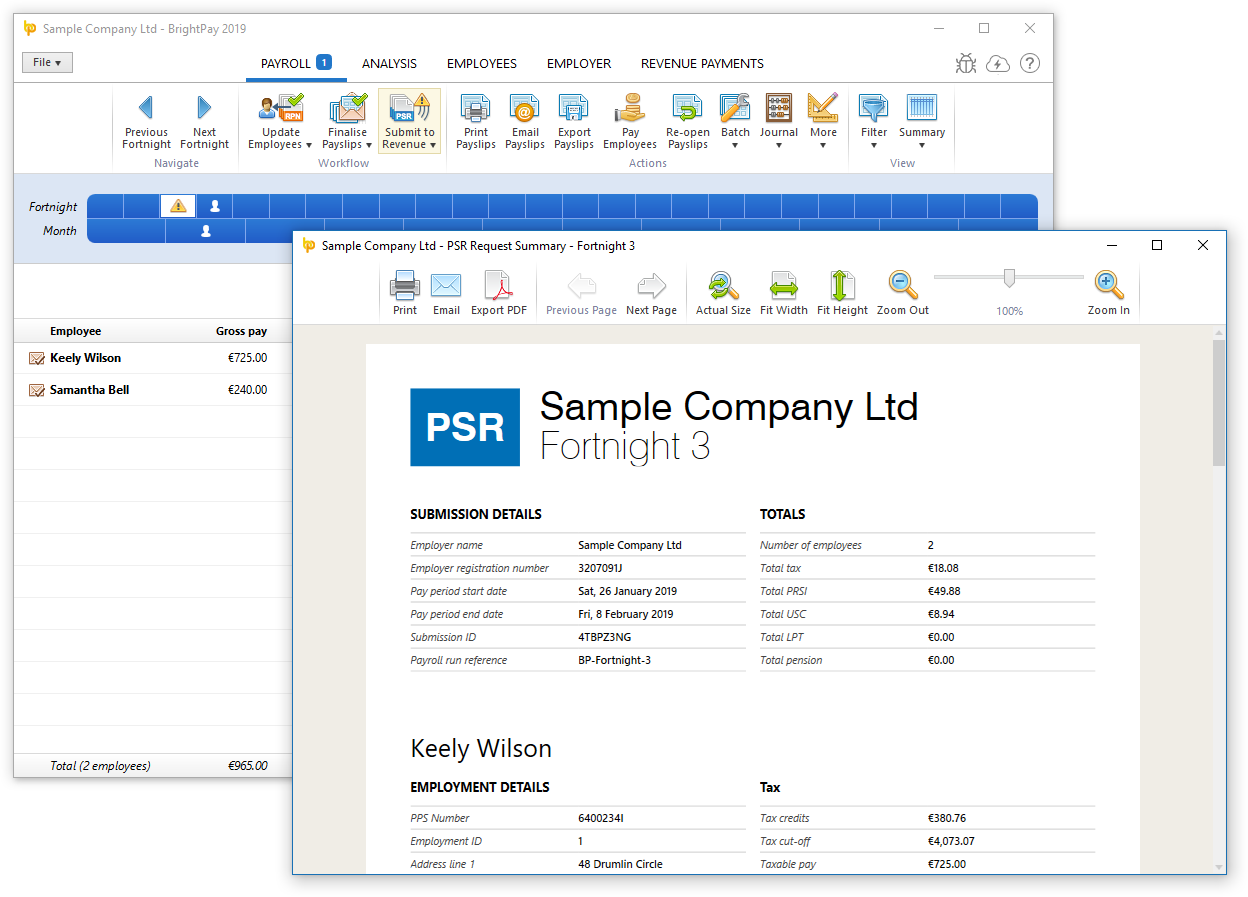
Task: Click the Total PRSI value €49.88
Action: [944, 591]
